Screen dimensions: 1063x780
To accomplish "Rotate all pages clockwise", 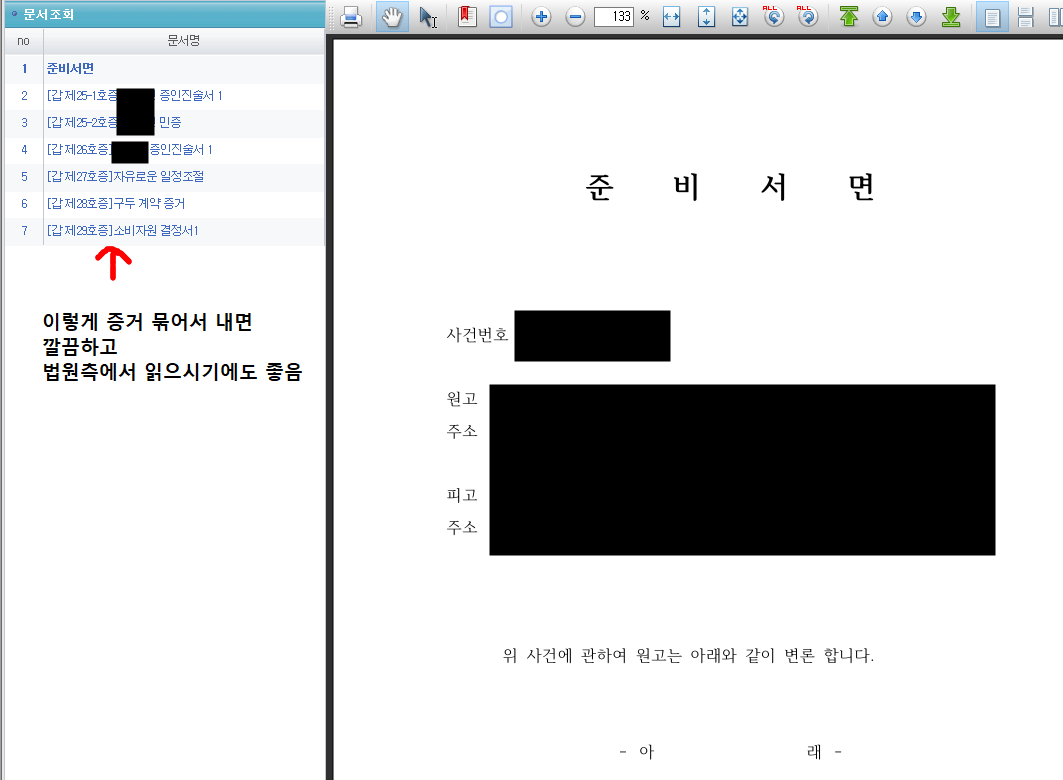I will click(x=807, y=16).
